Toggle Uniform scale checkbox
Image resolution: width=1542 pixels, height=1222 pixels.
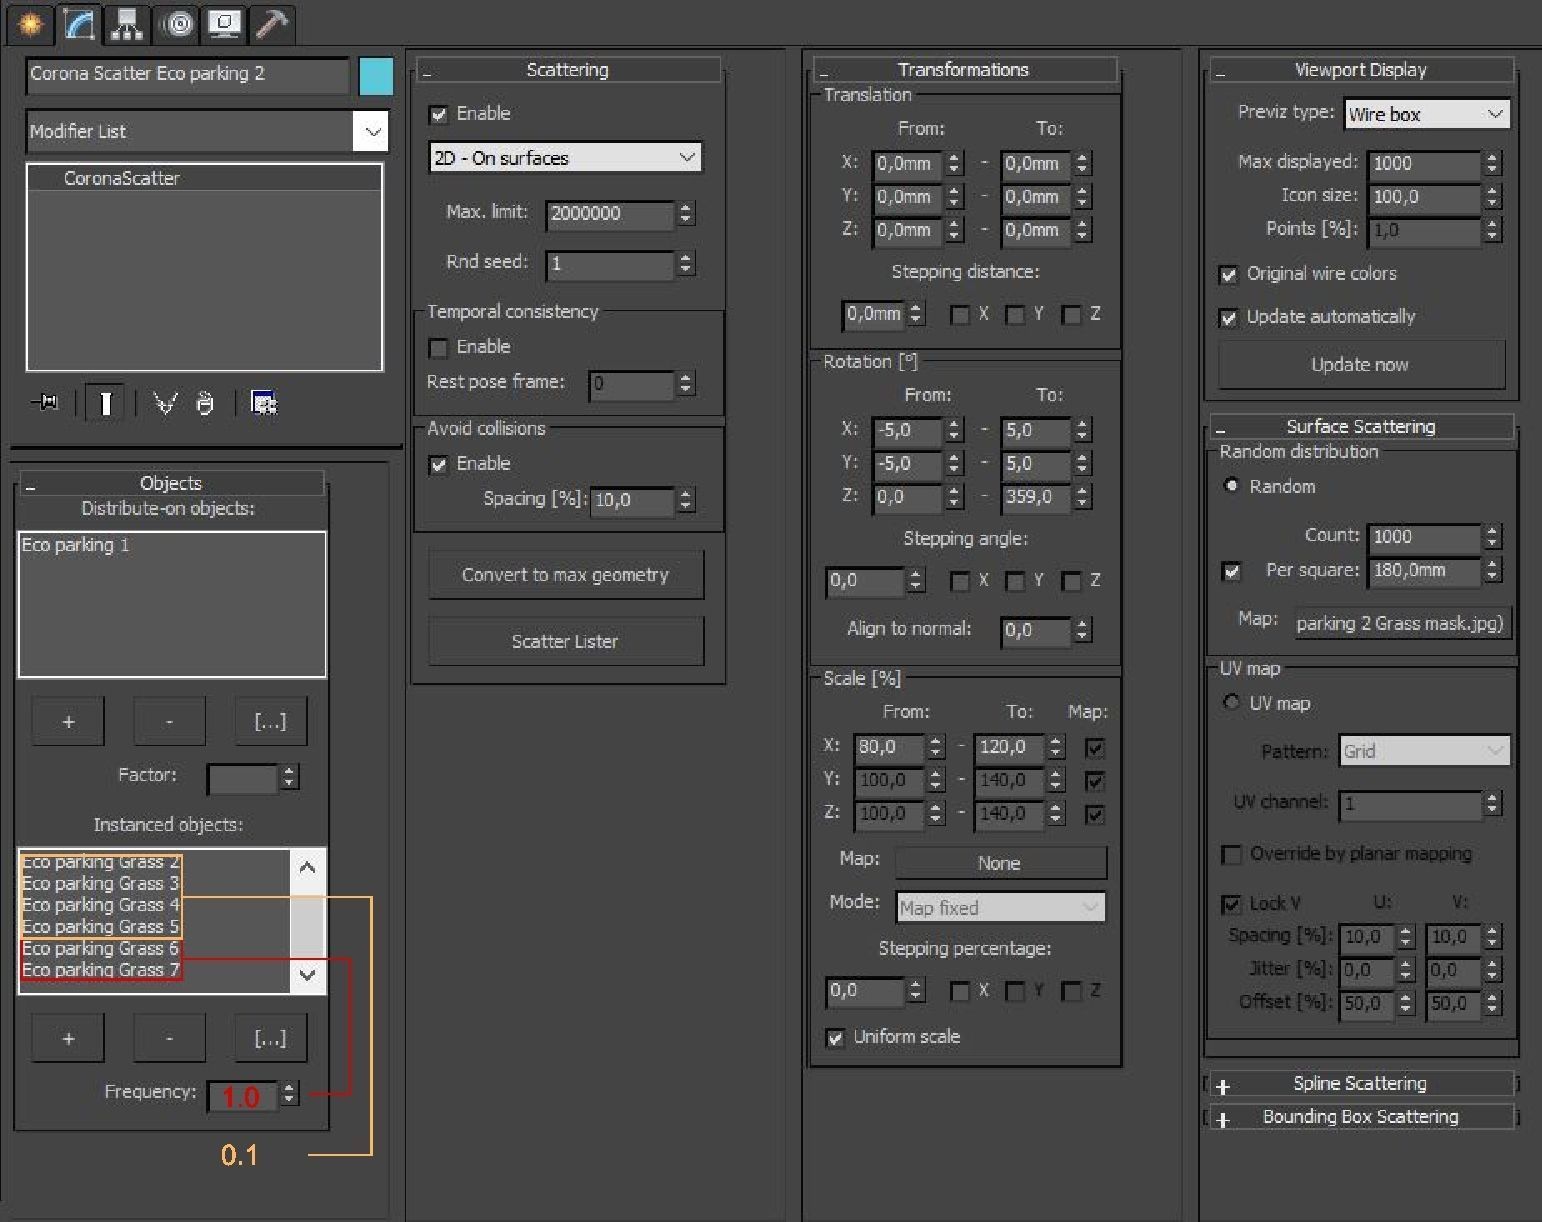pos(835,1038)
